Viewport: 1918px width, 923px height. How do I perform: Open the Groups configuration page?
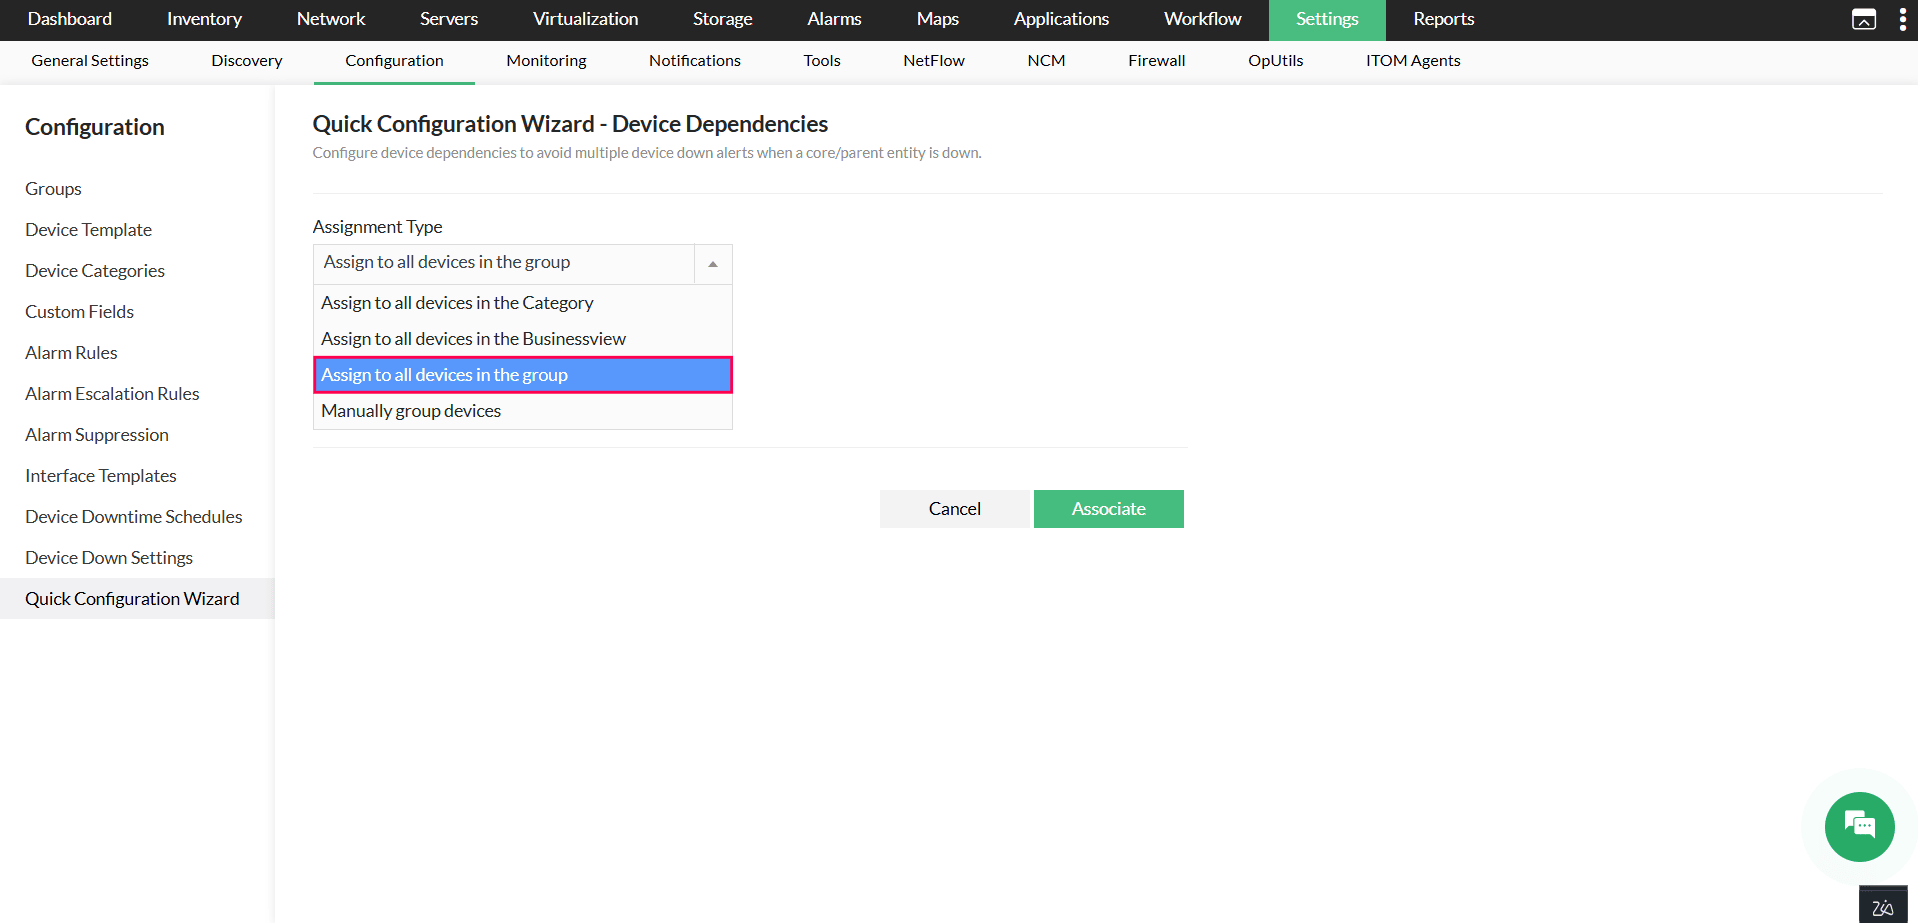click(53, 188)
